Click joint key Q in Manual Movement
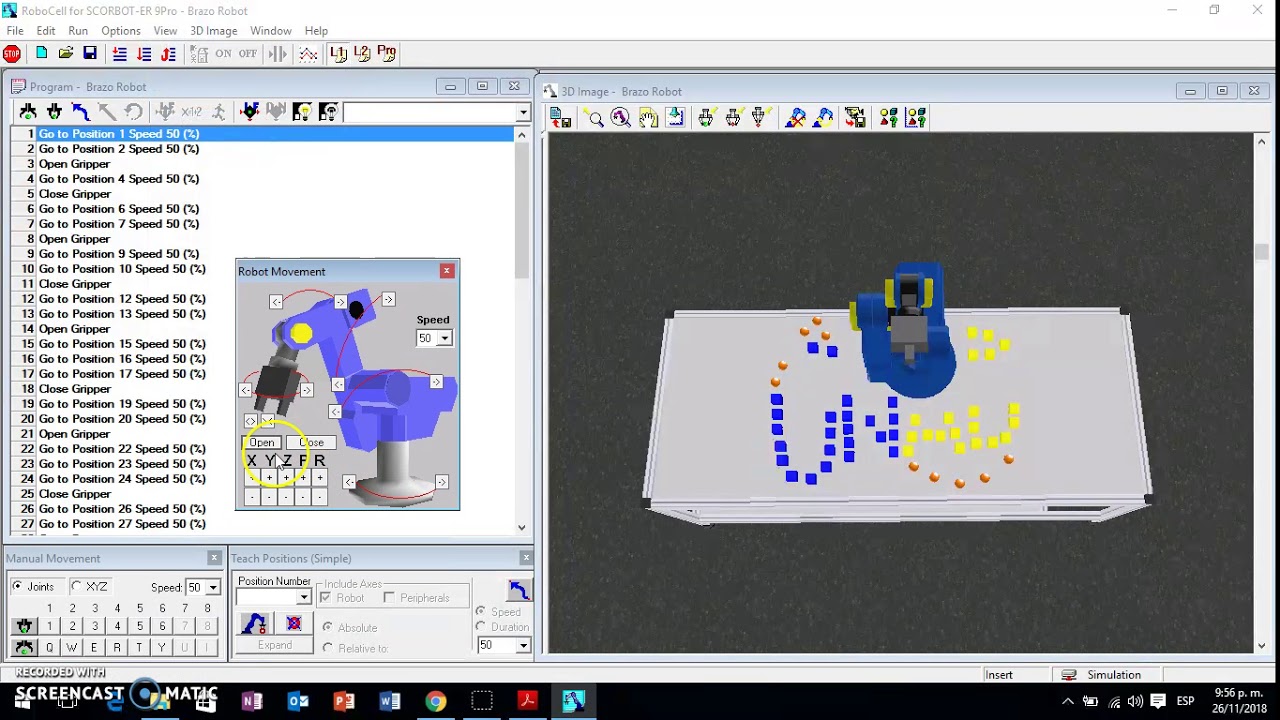The width and height of the screenshot is (1280, 720). click(49, 647)
